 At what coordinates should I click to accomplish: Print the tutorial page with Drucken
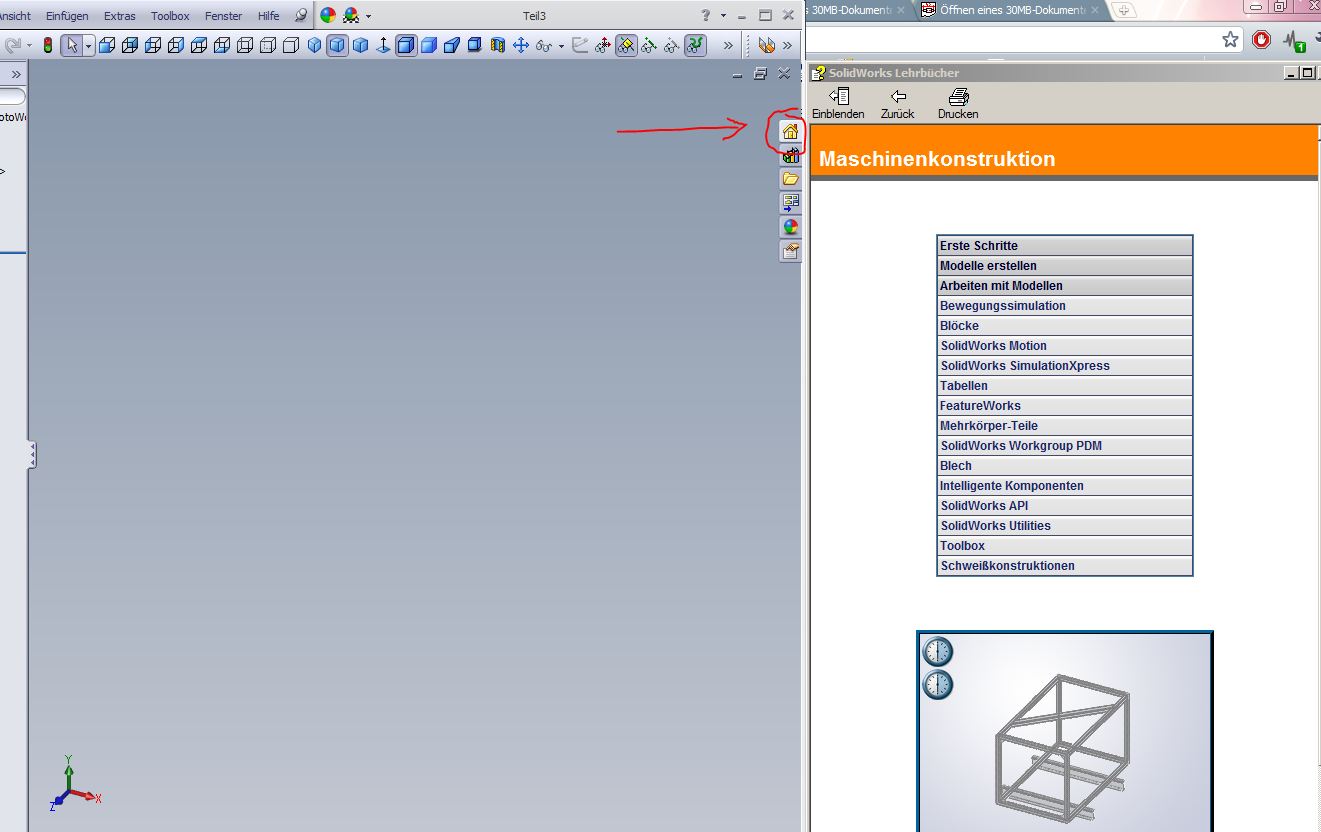[958, 103]
